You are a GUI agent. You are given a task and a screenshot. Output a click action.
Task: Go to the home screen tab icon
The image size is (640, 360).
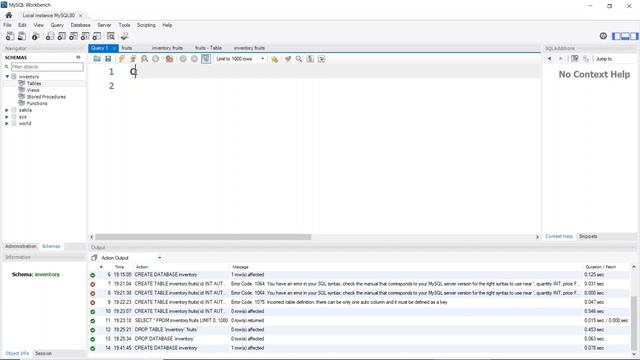tap(9, 15)
